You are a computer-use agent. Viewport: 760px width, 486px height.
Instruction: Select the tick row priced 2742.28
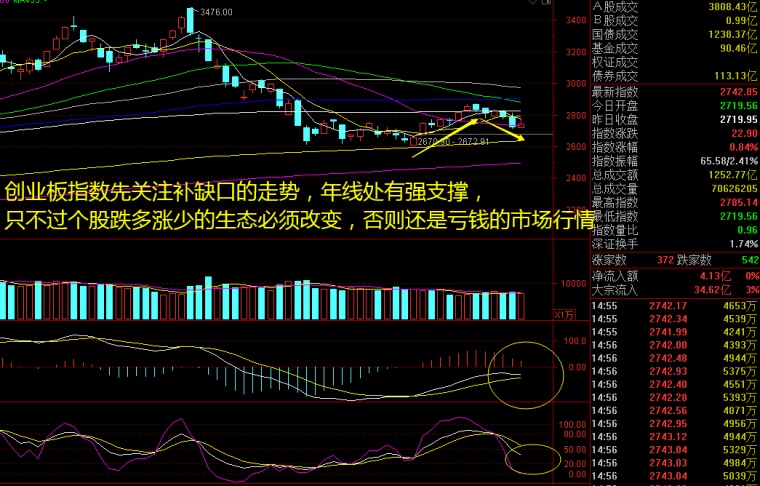(x=675, y=397)
